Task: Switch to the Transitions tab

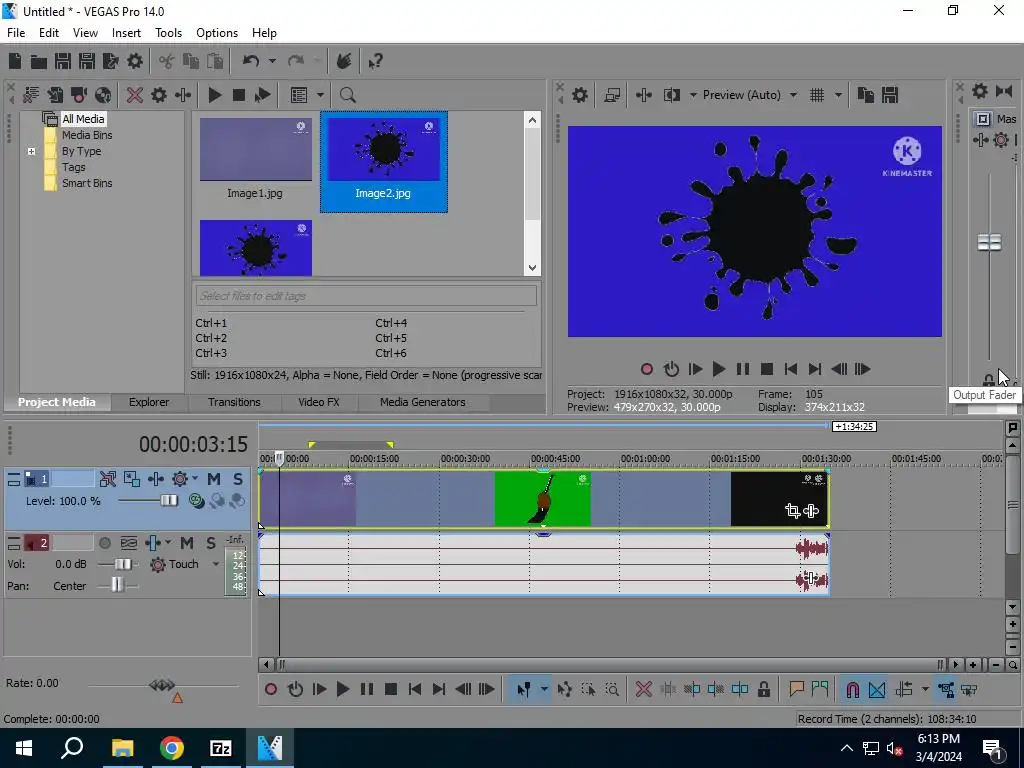Action: click(234, 402)
